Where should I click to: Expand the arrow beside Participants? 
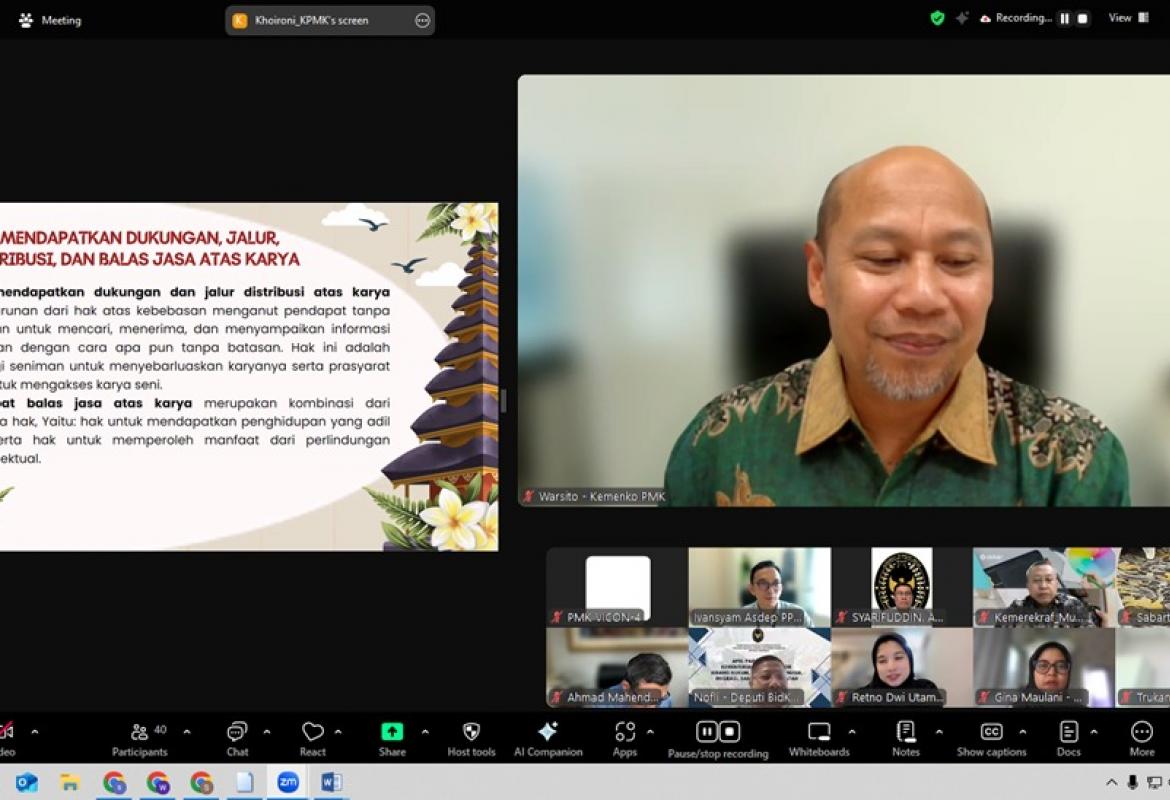(186, 732)
